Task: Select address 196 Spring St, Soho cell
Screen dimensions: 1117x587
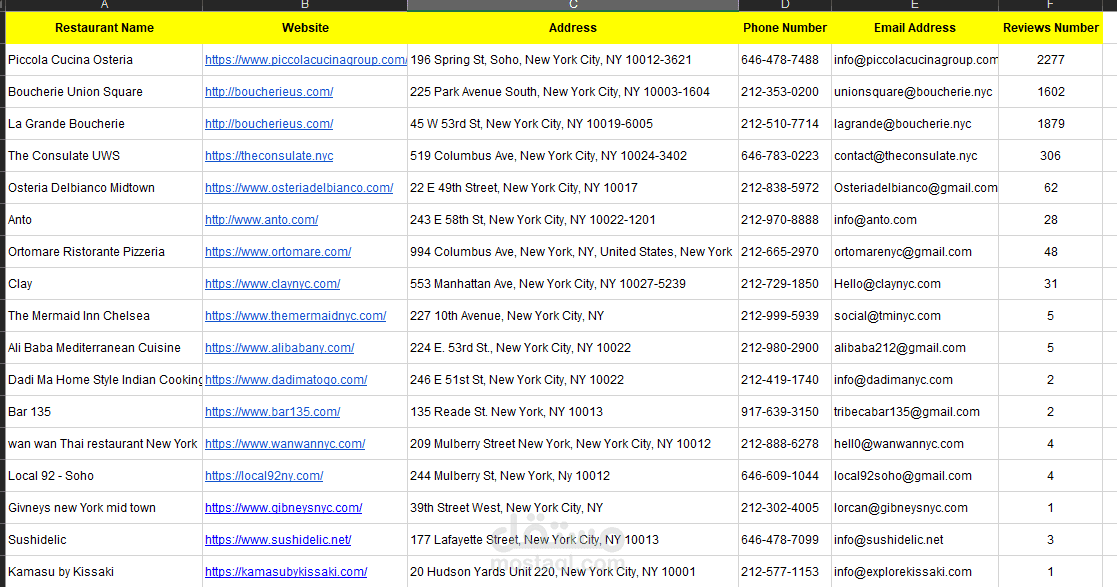Action: point(573,60)
